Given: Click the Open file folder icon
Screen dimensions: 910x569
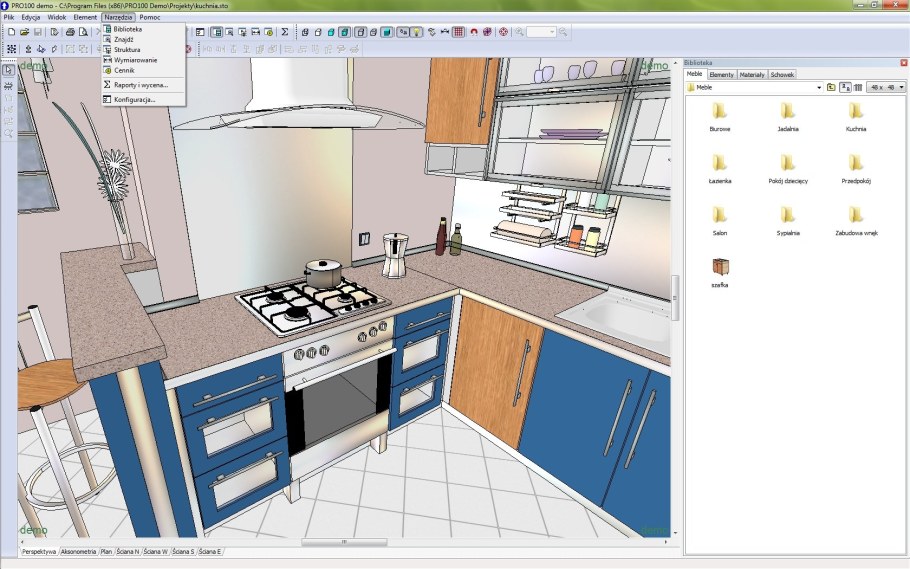Looking at the screenshot, I should (24, 32).
